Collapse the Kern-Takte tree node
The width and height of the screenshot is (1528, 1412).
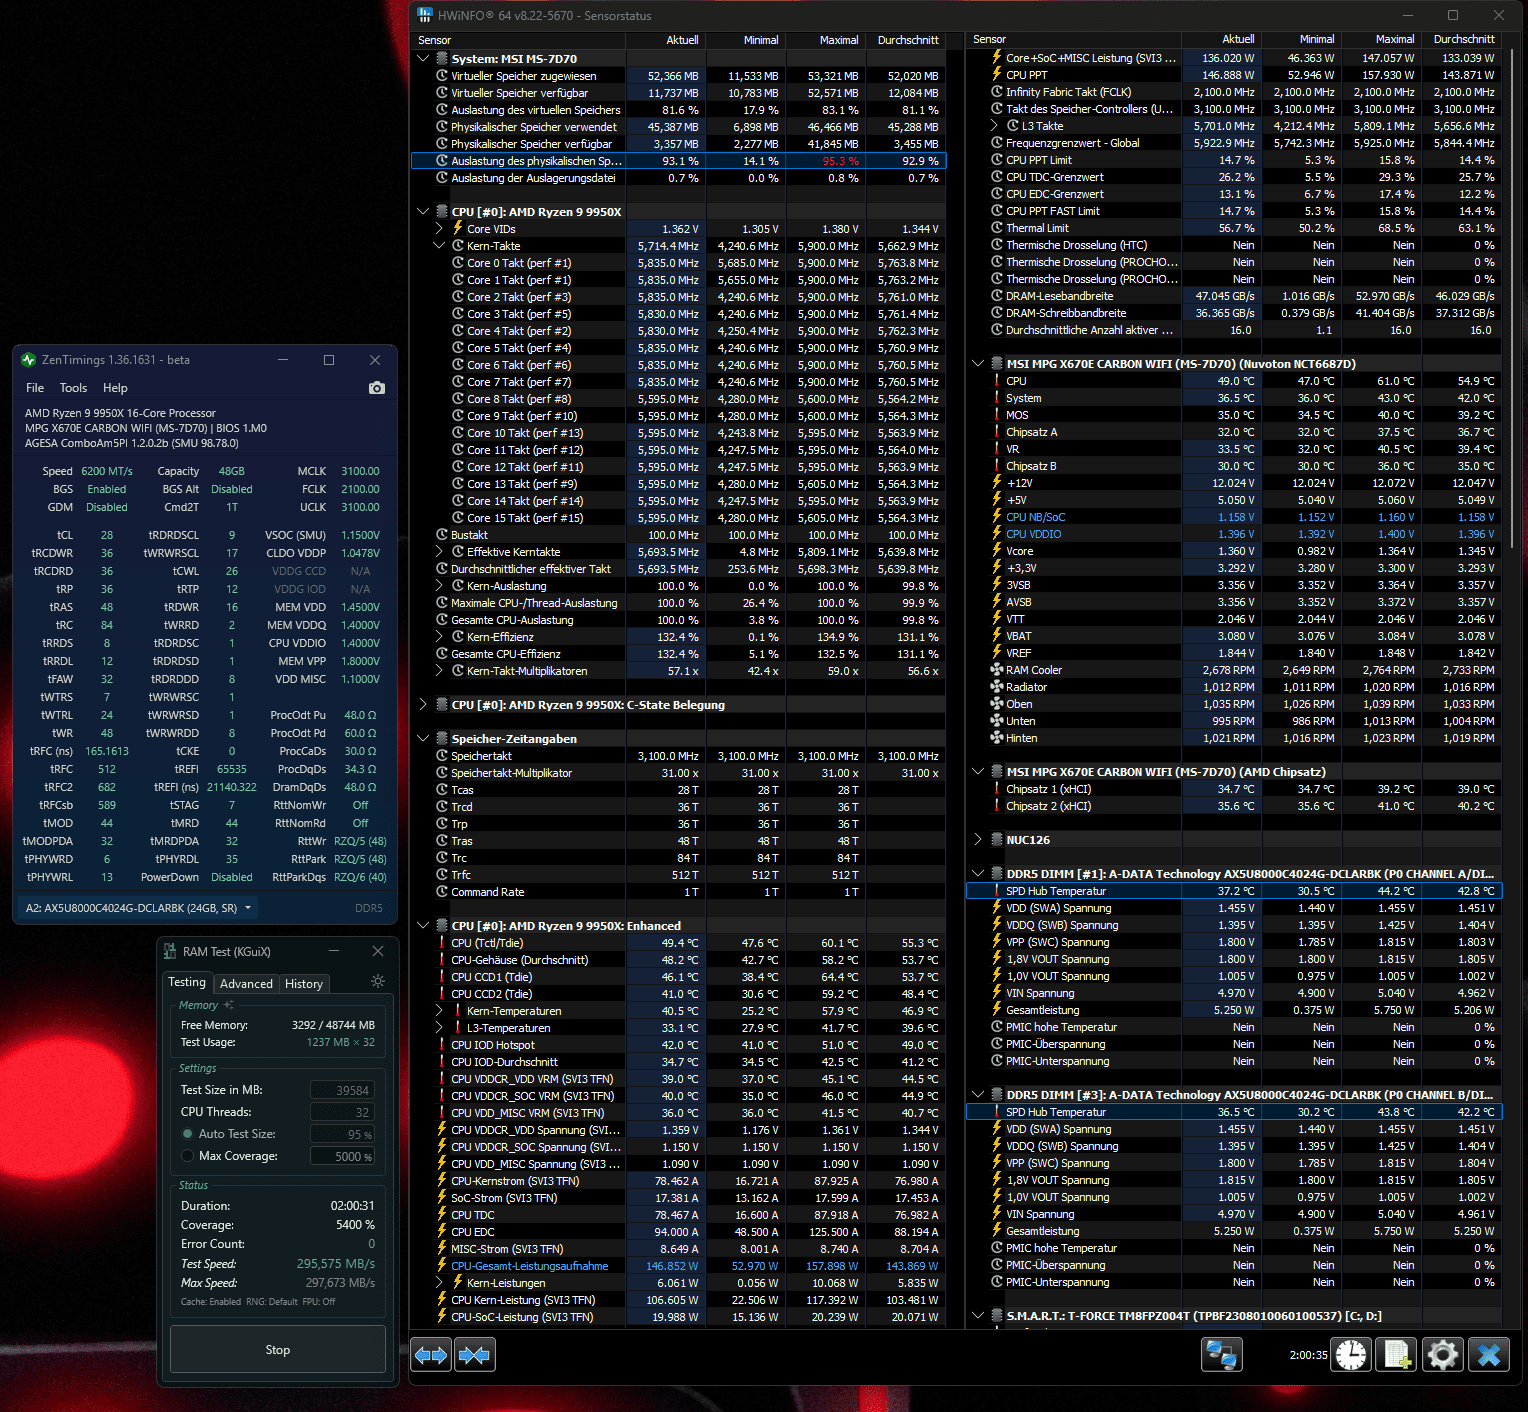click(x=439, y=246)
